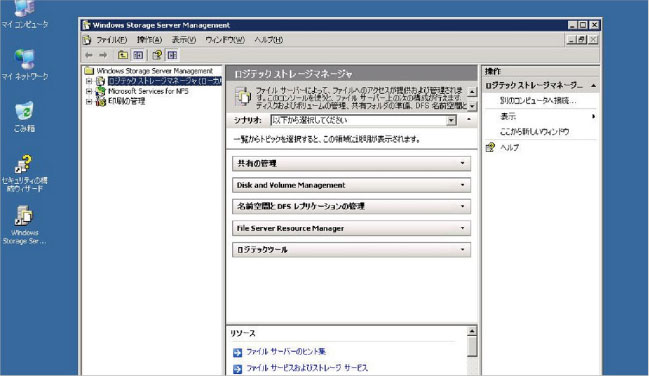Click the file server icon in the description banner
The height and width of the screenshot is (376, 649).
pyautogui.click(x=243, y=97)
